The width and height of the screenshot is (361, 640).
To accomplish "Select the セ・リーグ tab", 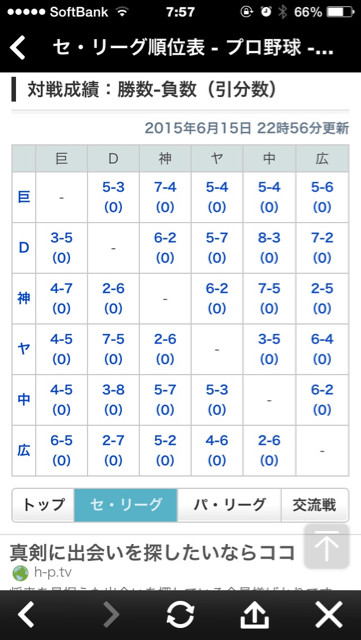I will (x=126, y=505).
